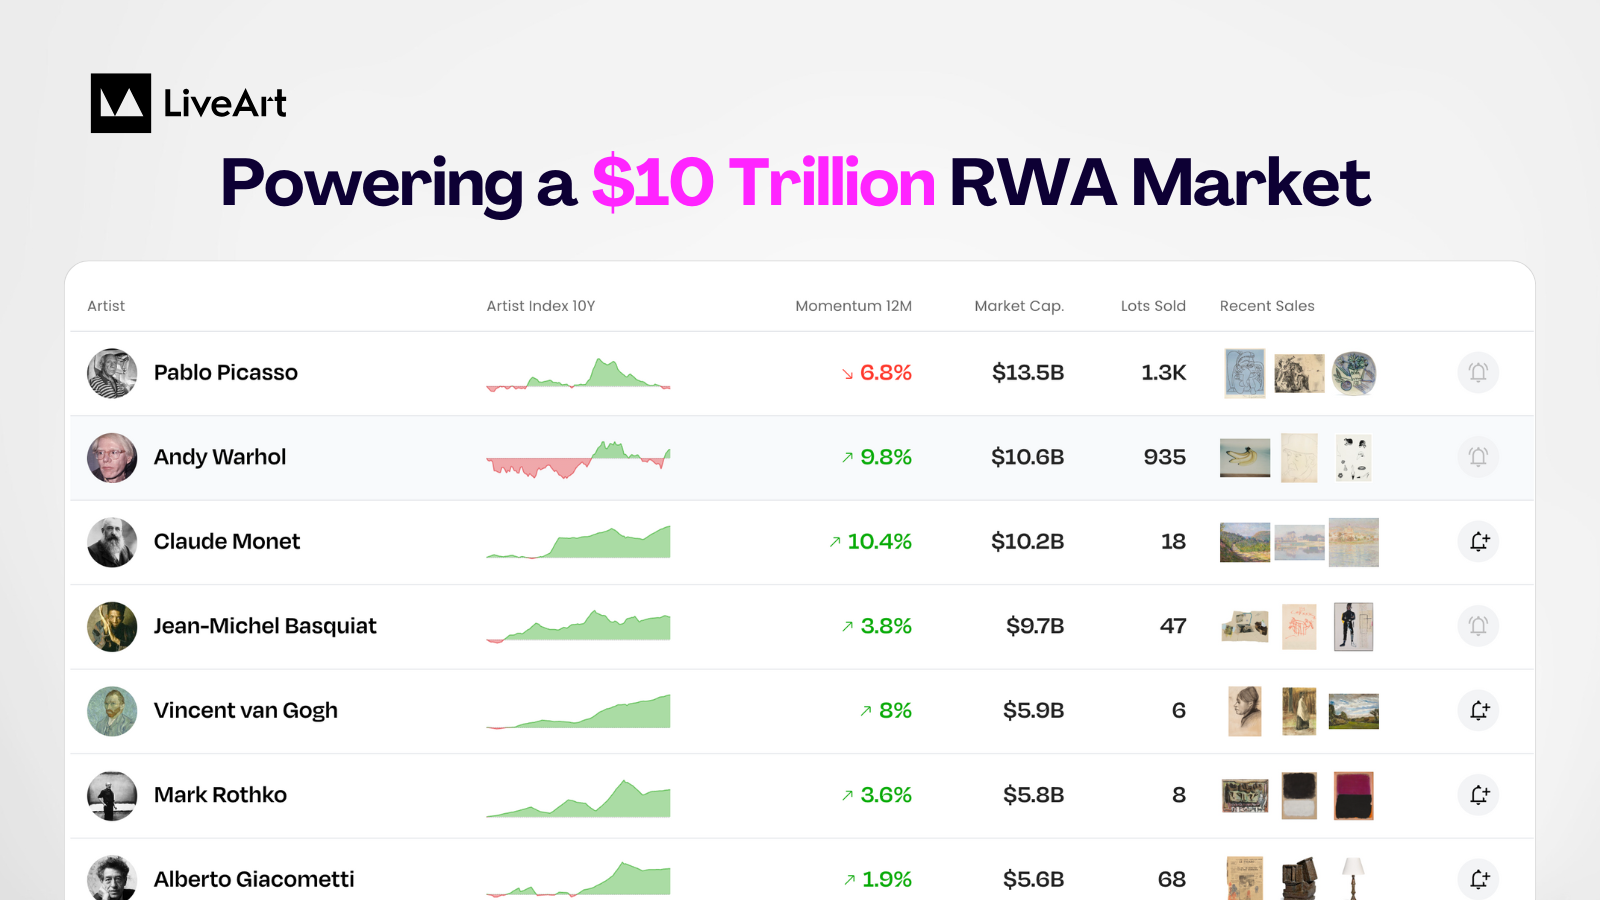
Task: Sort by Lots Sold column header
Action: 1153,306
